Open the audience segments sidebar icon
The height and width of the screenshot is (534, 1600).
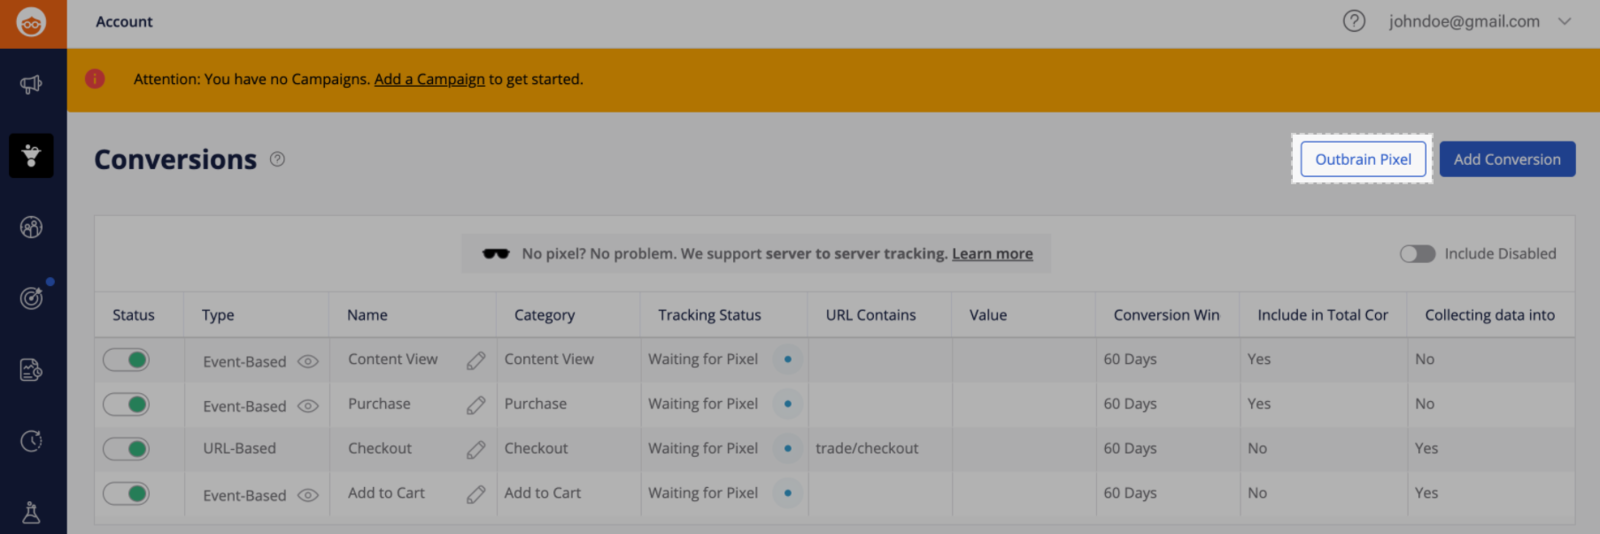point(31,227)
